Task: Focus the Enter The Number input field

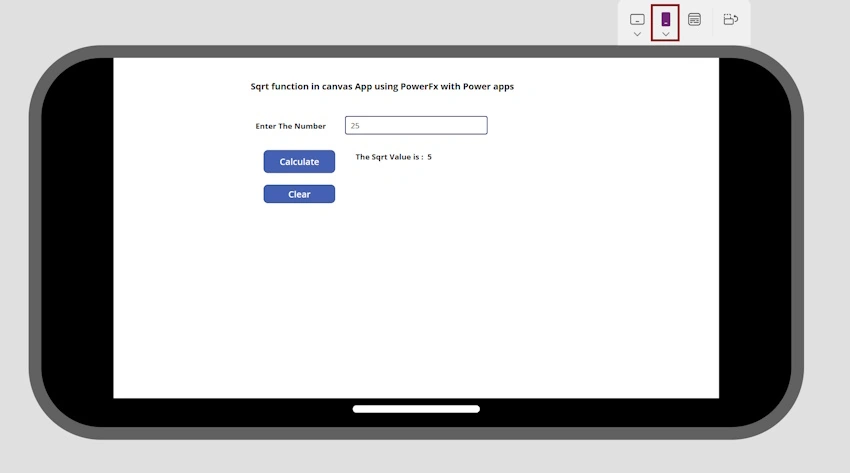Action: point(416,125)
